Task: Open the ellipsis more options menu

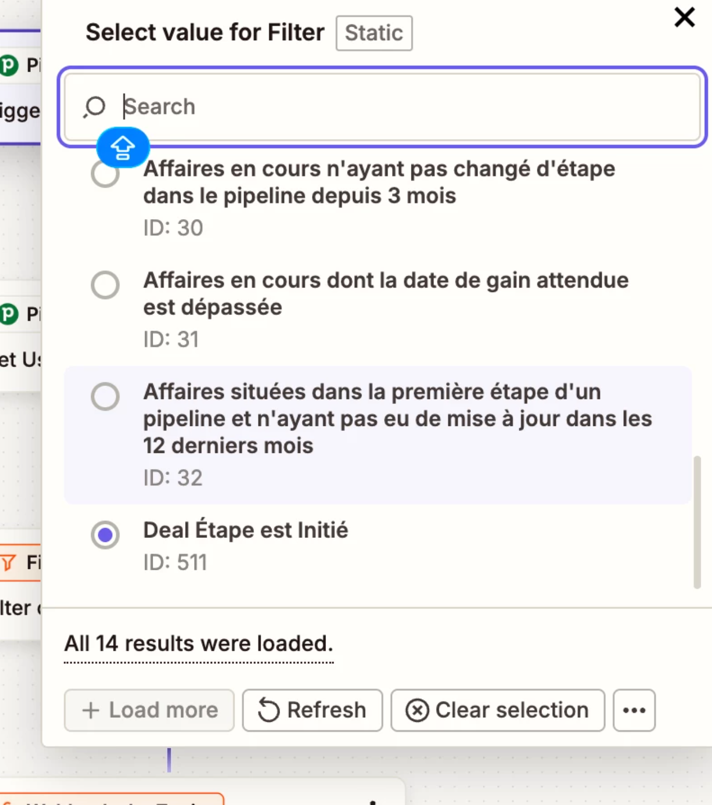Action: coord(634,711)
